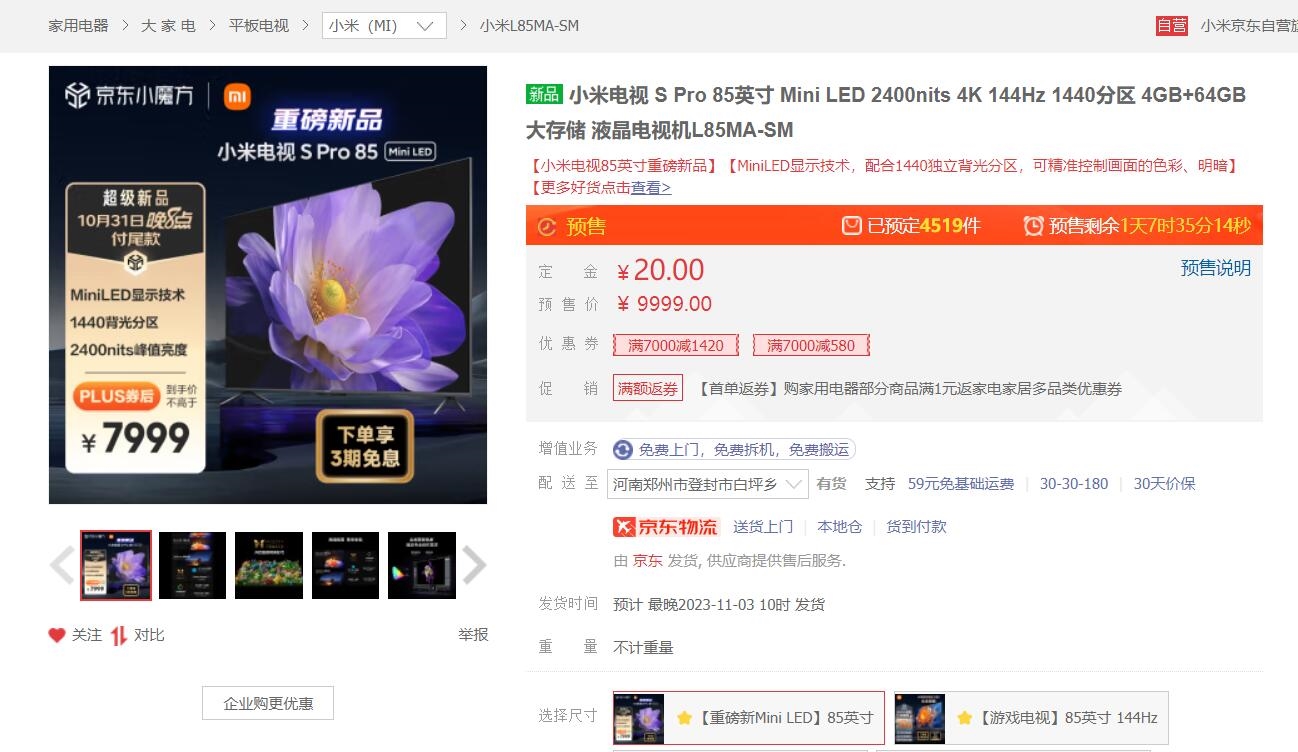This screenshot has height=752, width=1298.
Task: Select 【游戏电视】85英寸 144Hz size option
Action: 1031,718
